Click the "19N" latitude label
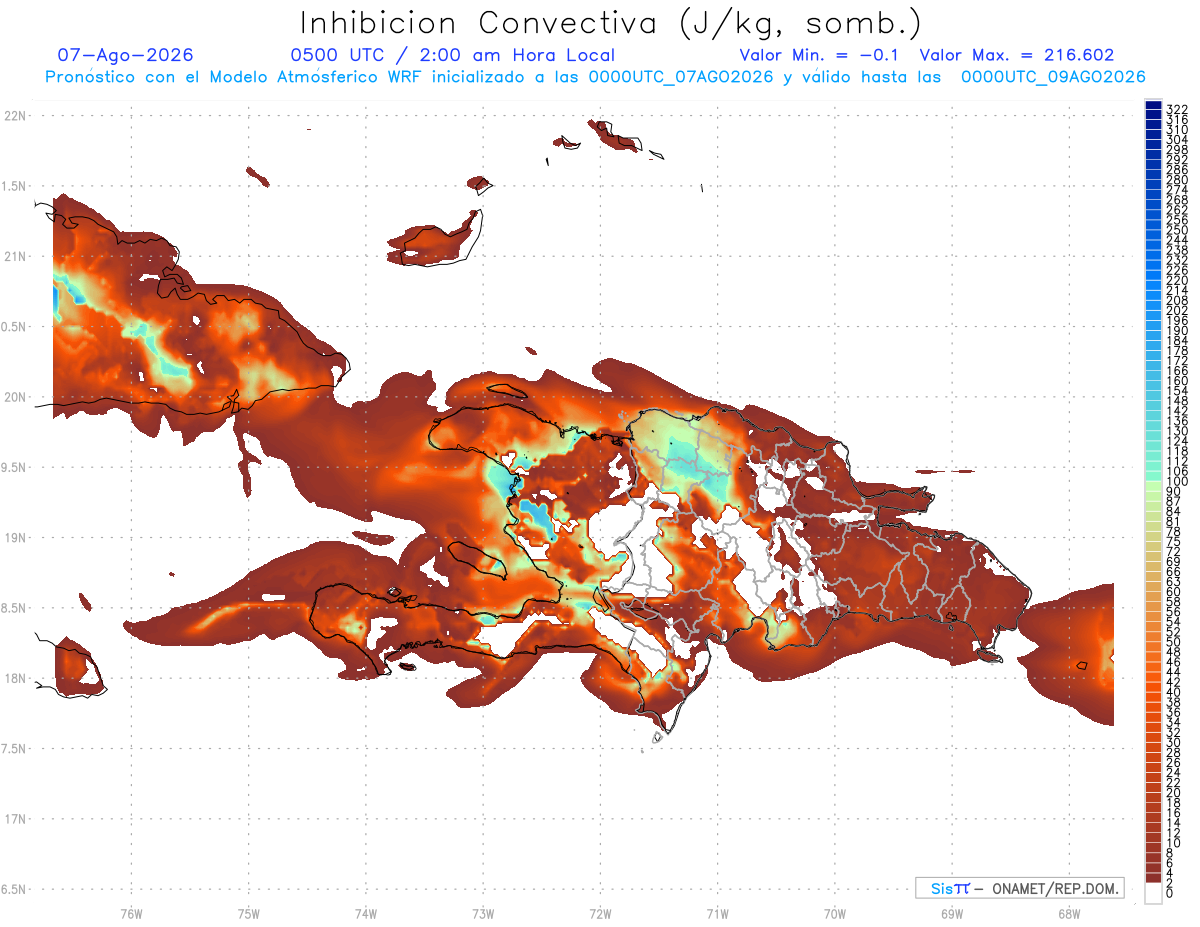Viewport: 1200px width, 927px height. [15, 538]
